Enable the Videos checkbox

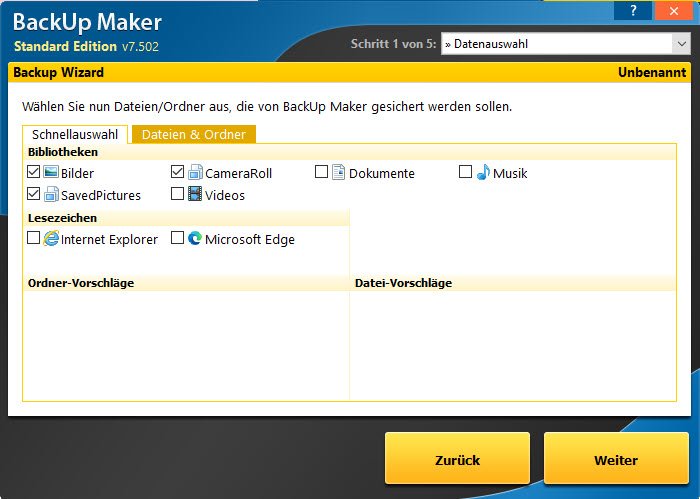(x=177, y=194)
